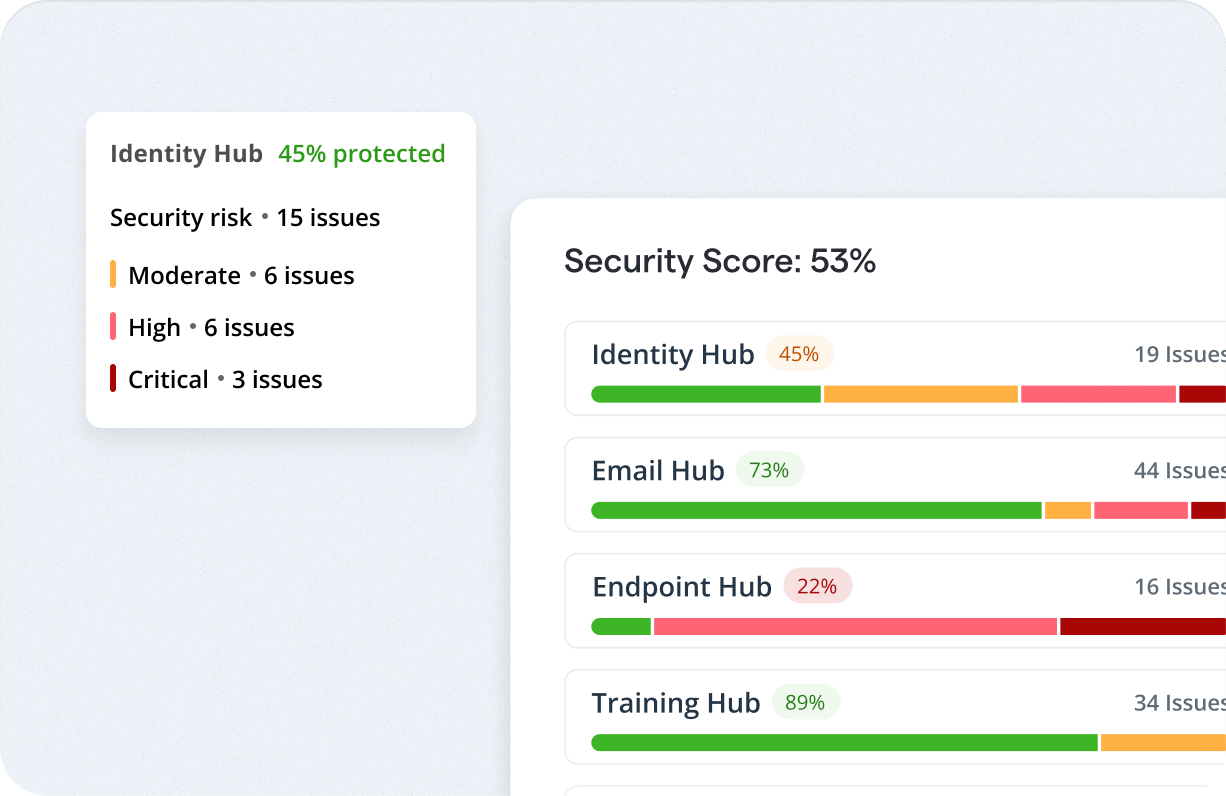Click the dark red Critical color marker

(x=113, y=379)
